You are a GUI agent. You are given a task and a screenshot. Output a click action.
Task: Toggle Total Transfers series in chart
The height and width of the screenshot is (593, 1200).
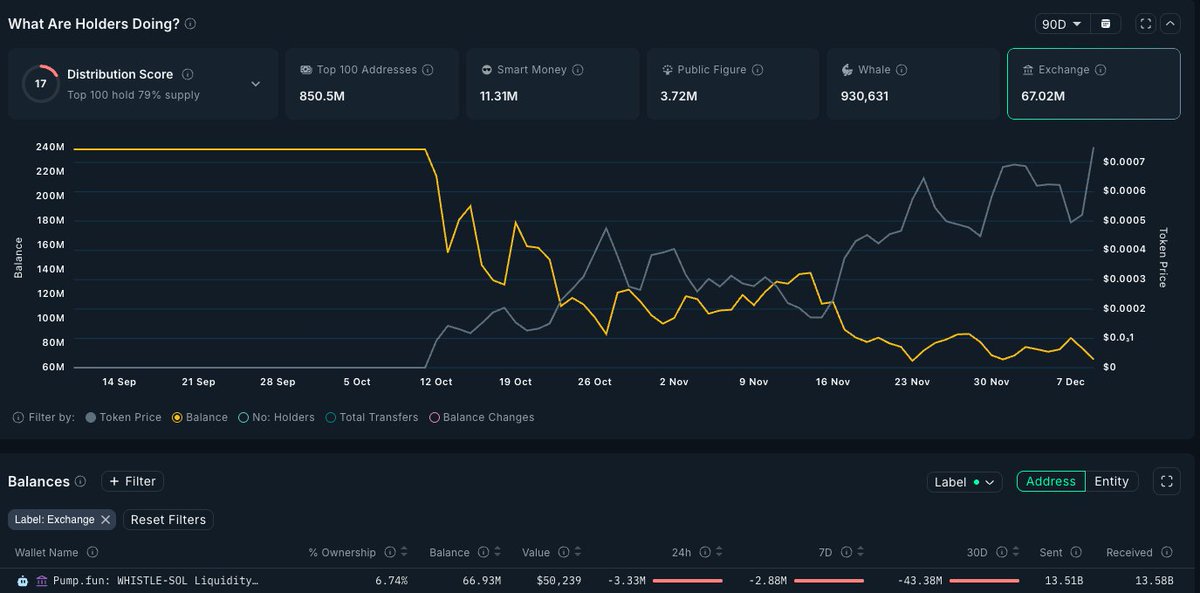click(x=372, y=417)
